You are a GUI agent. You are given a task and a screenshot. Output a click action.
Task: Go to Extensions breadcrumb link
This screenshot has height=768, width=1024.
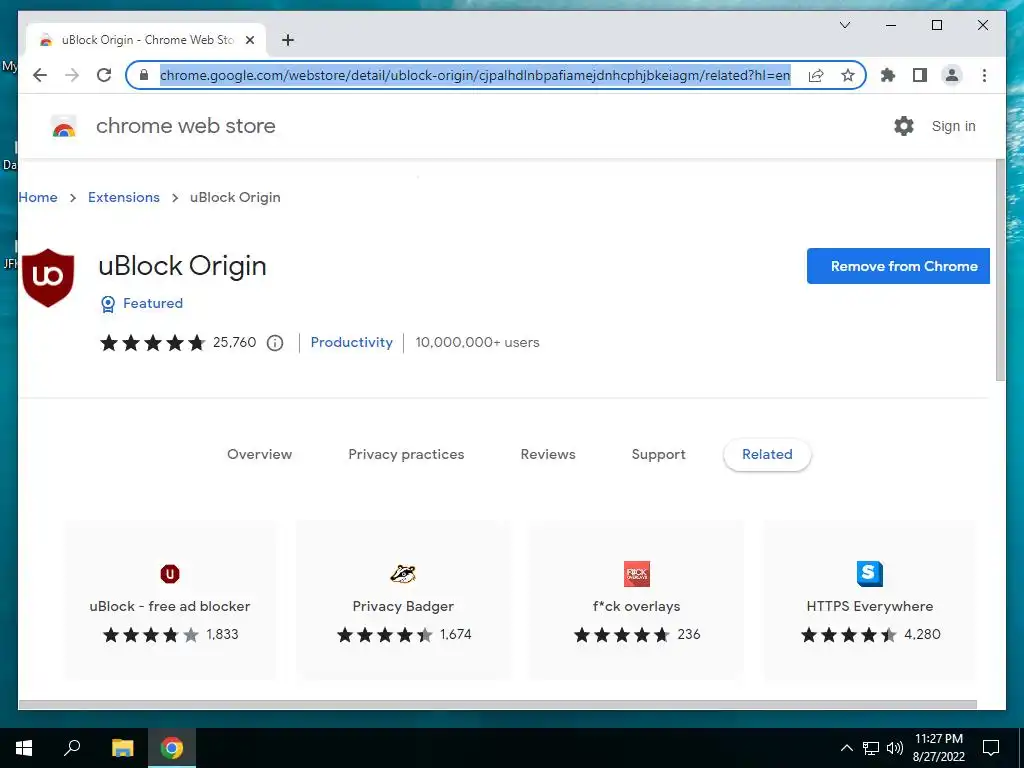[x=124, y=197]
